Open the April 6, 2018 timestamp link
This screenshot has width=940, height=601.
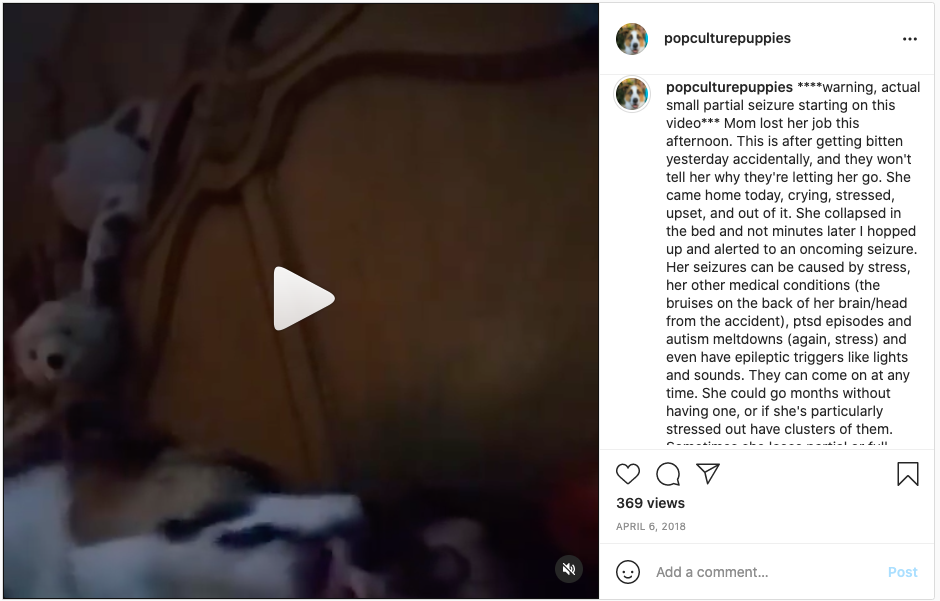651,527
